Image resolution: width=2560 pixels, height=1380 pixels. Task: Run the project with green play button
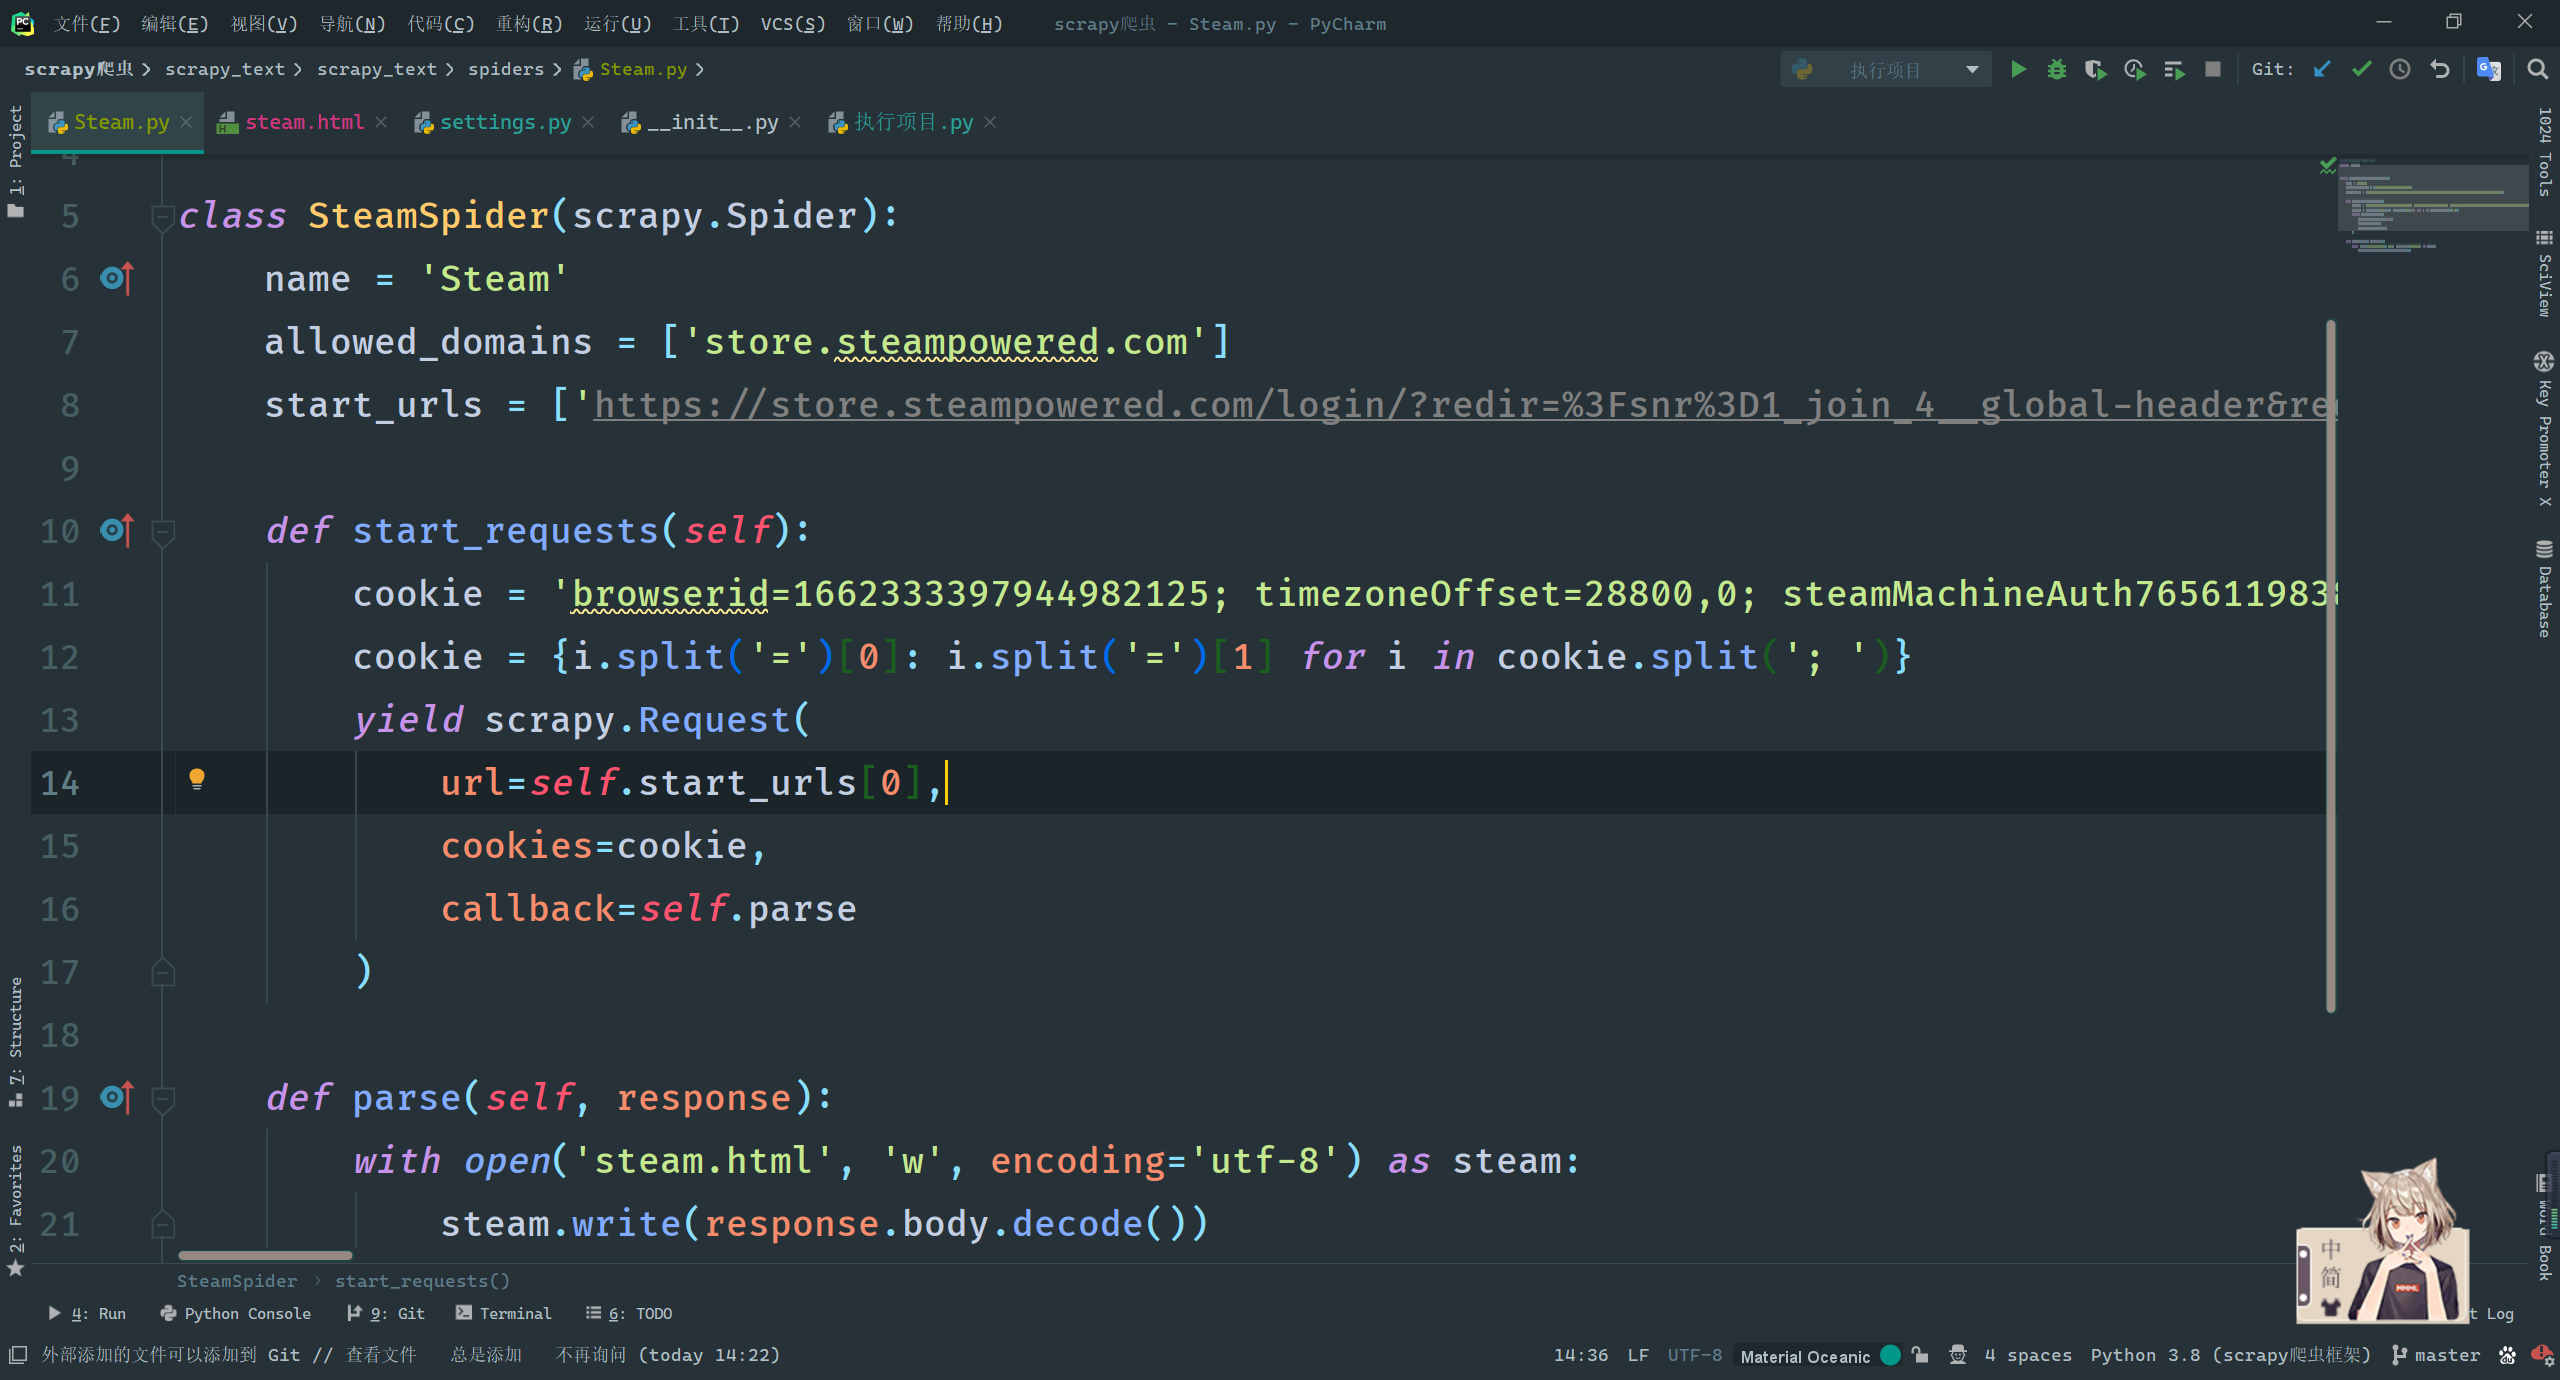tap(2018, 69)
